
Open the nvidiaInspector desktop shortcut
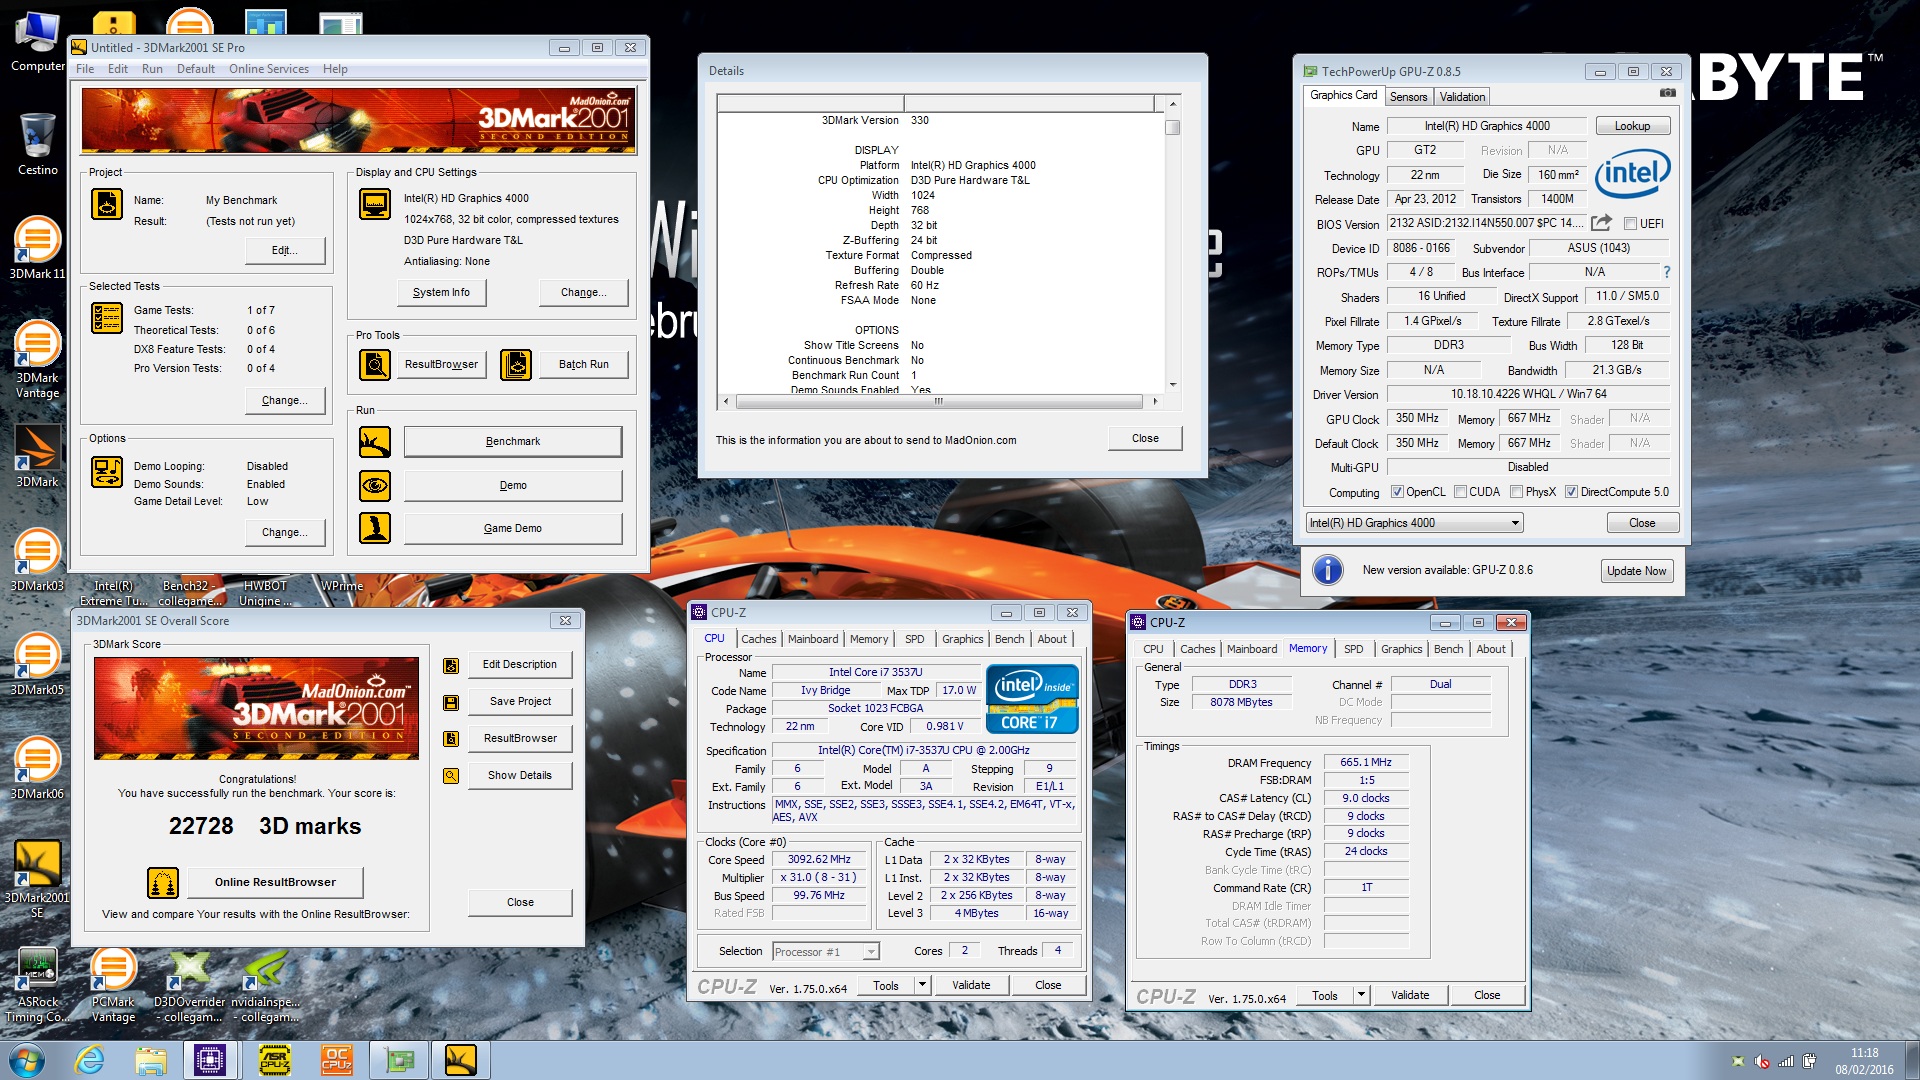[x=265, y=985]
